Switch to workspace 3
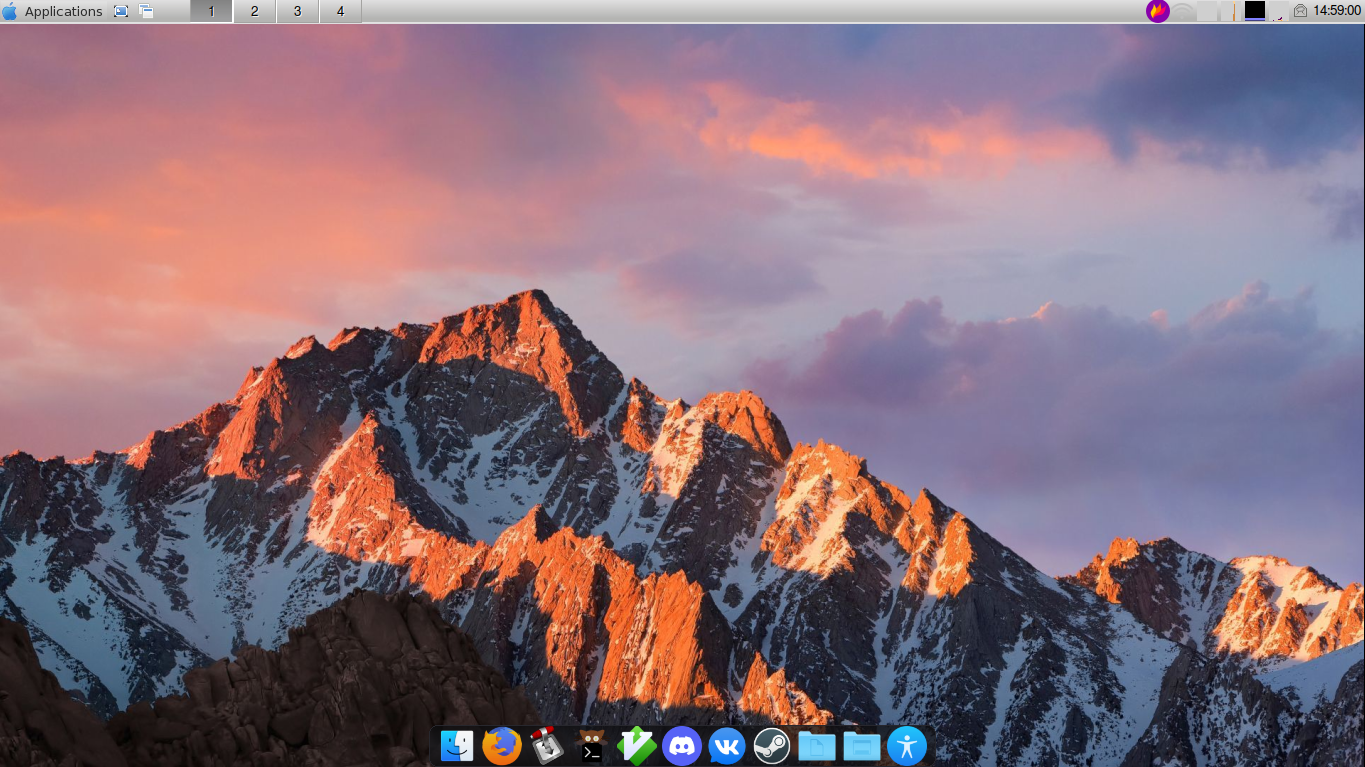The width and height of the screenshot is (1365, 767). (297, 11)
